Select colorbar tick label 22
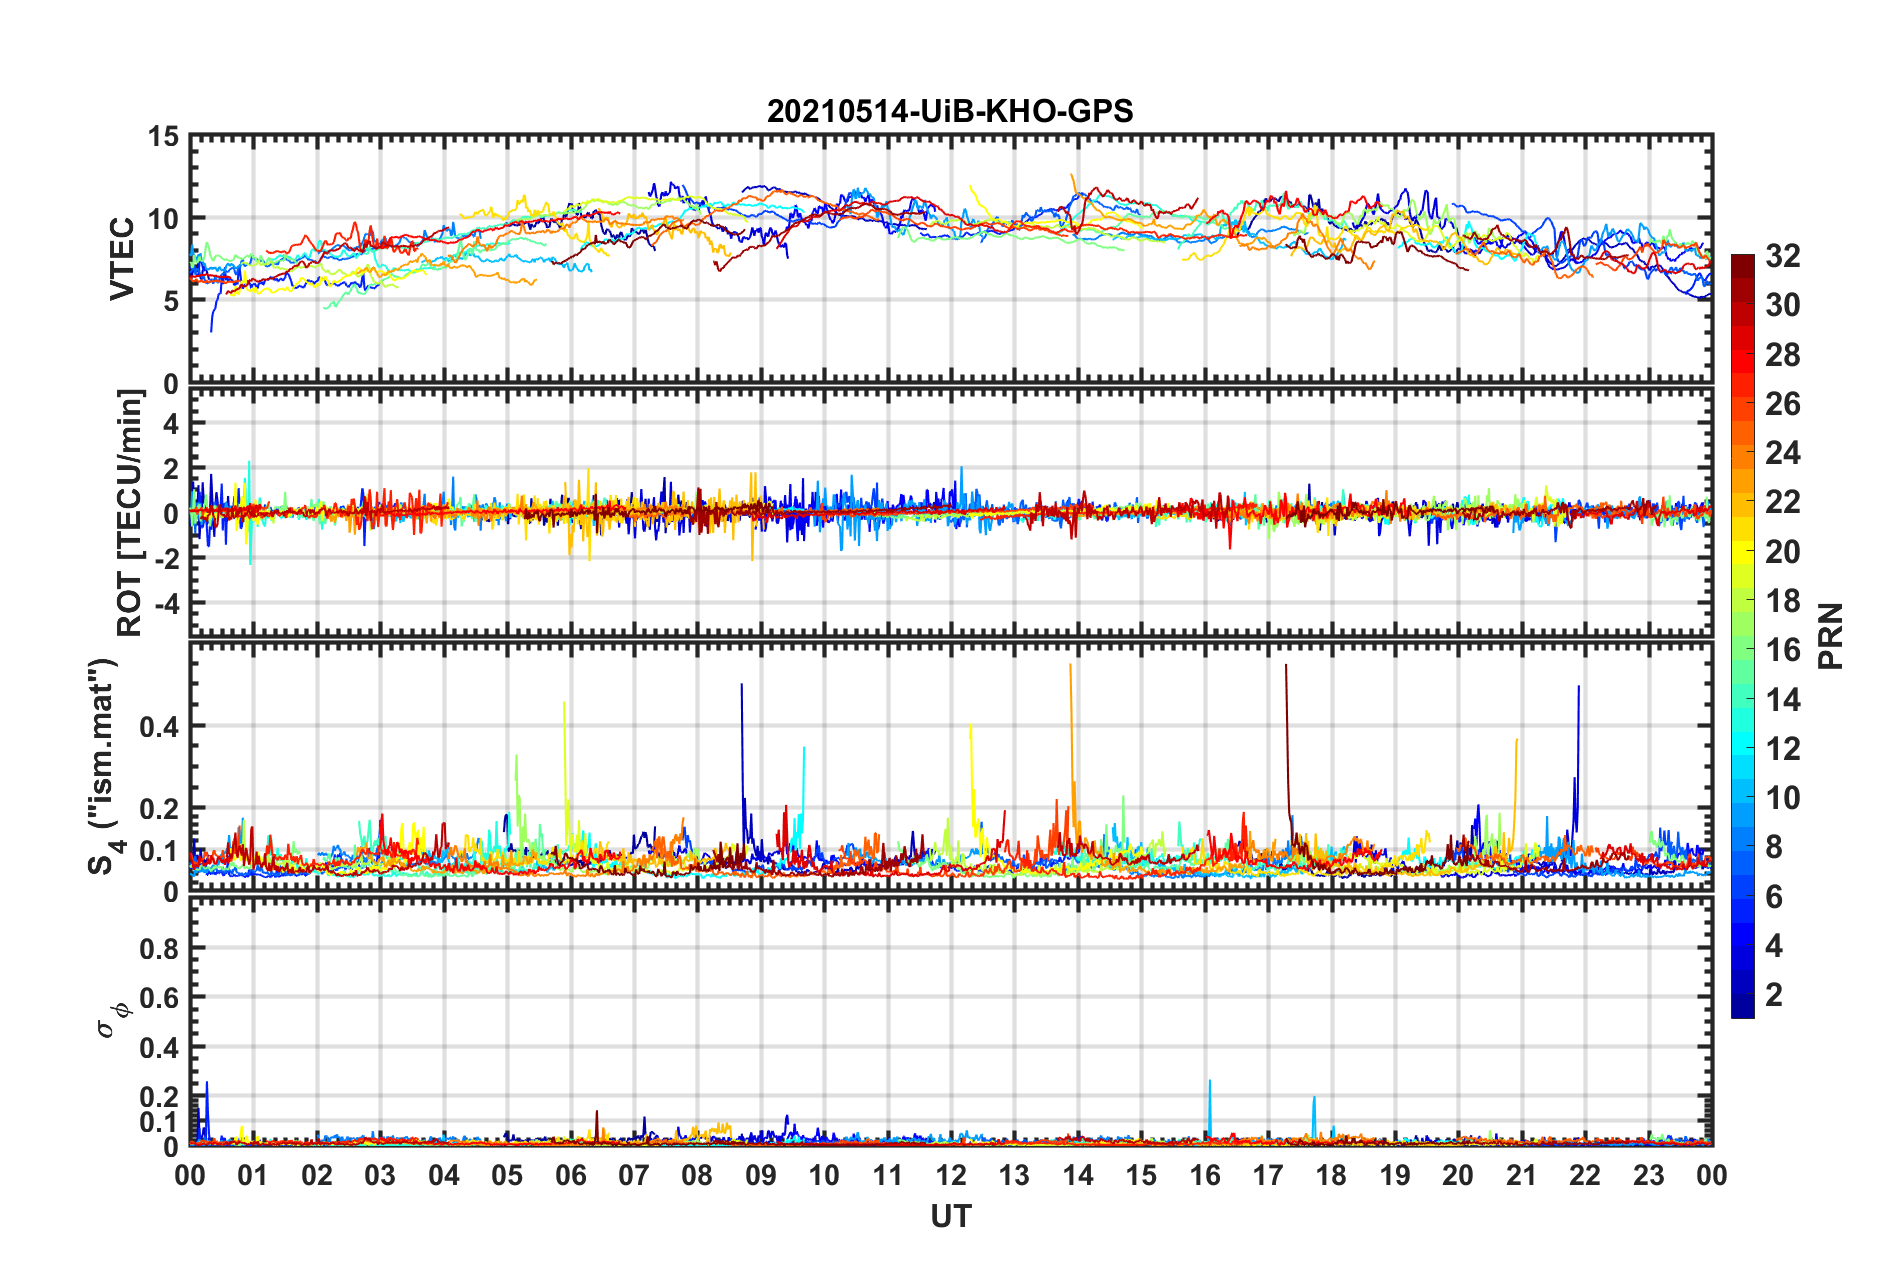Viewport: 1902px width, 1272px height. tap(1783, 502)
